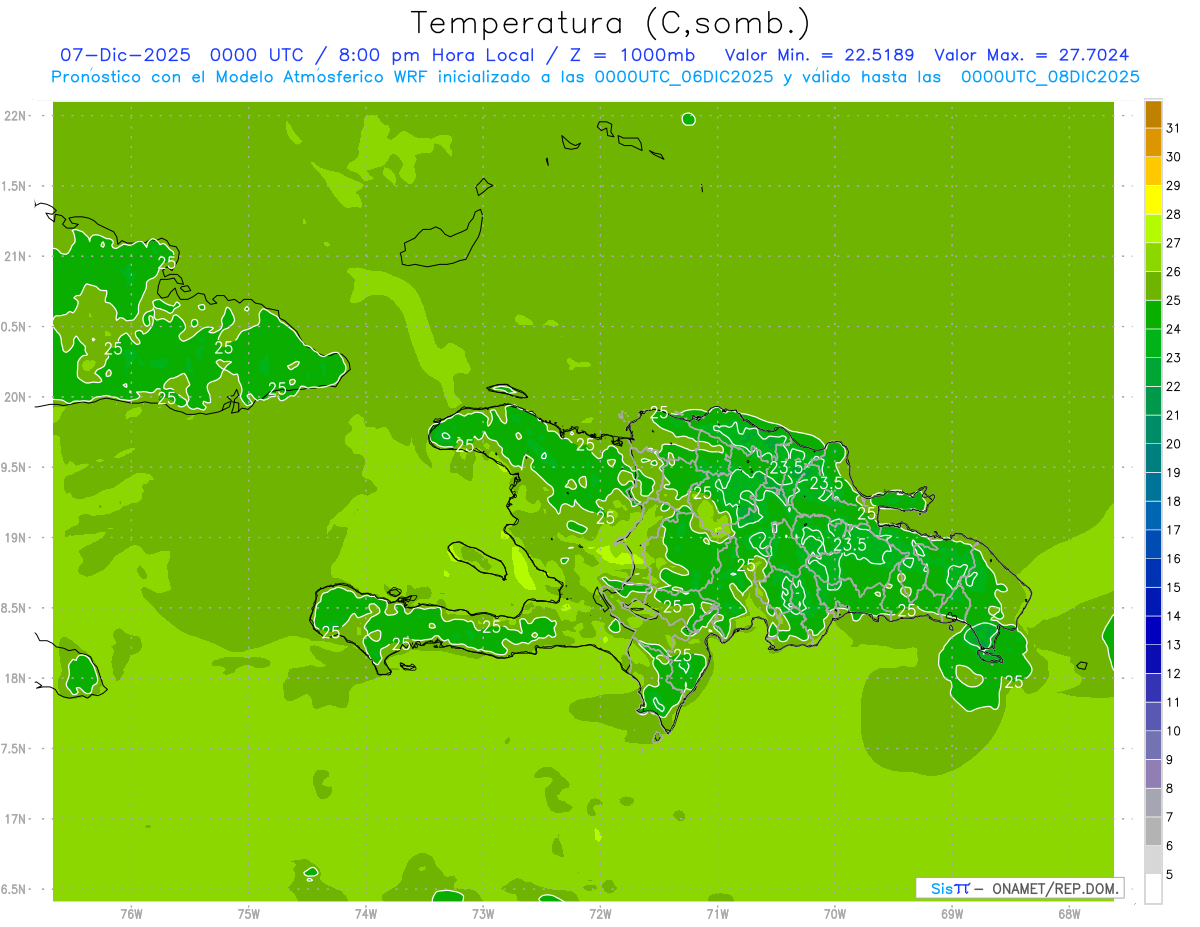Click the longitude label '76W'
This screenshot has height=927, width=1200.
tap(131, 914)
